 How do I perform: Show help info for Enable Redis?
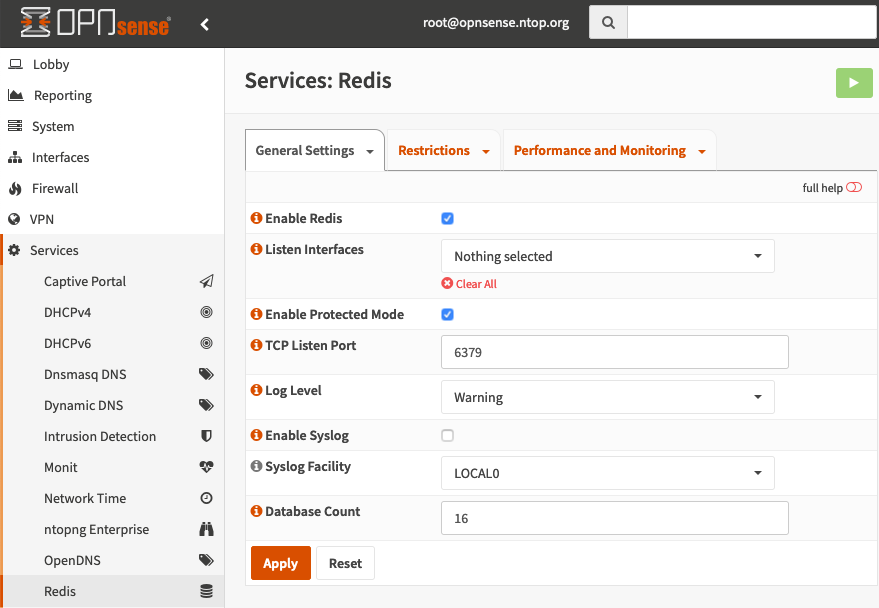click(256, 218)
